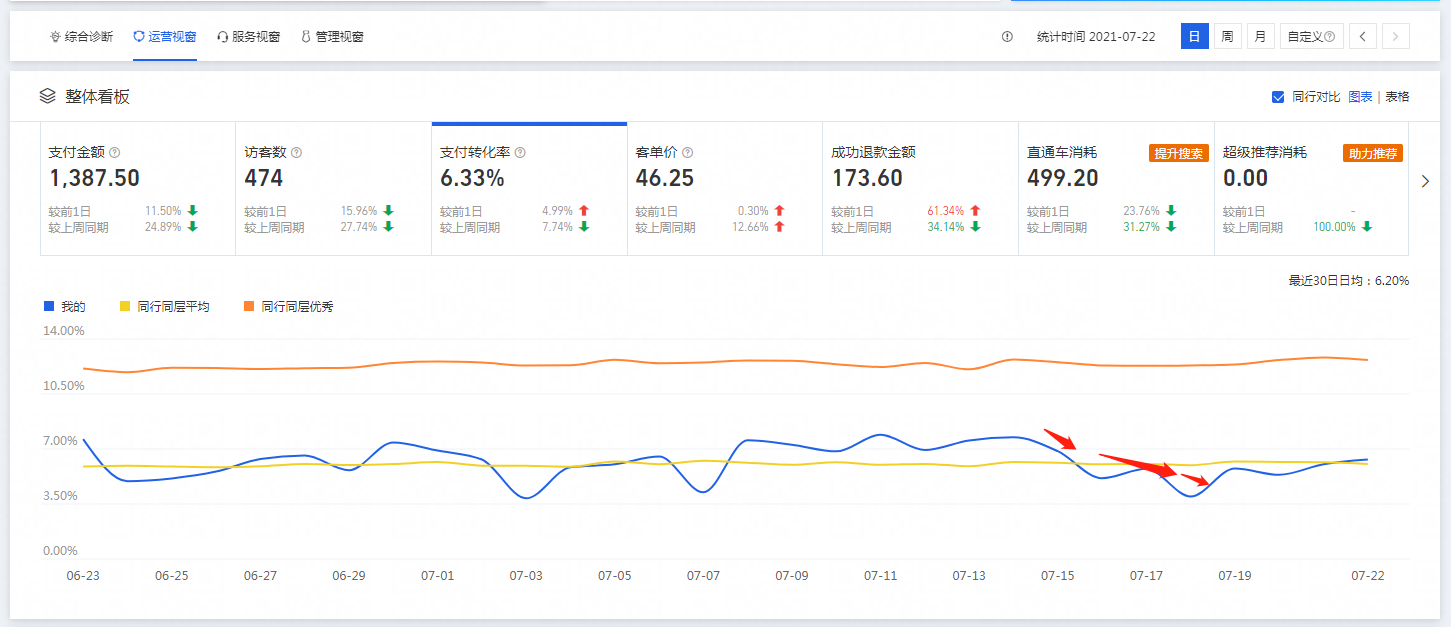Screen dimensions: 1451x627
Task: Select the 支付转化率 metric card
Action: tap(529, 189)
